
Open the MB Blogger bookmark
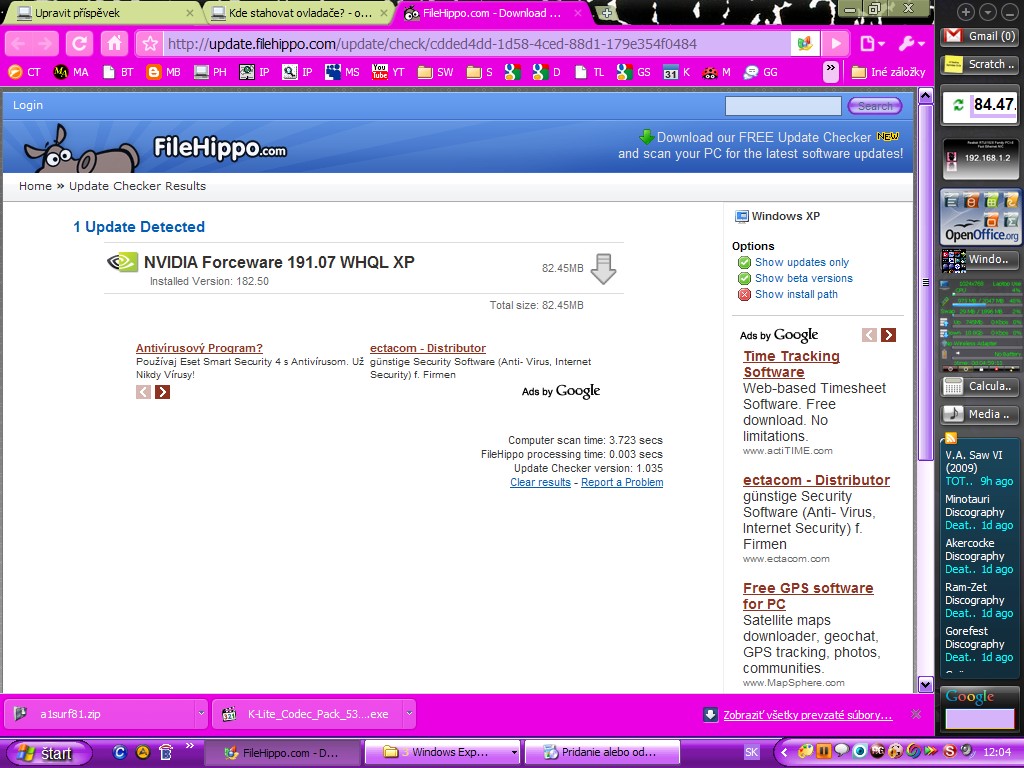coord(164,72)
